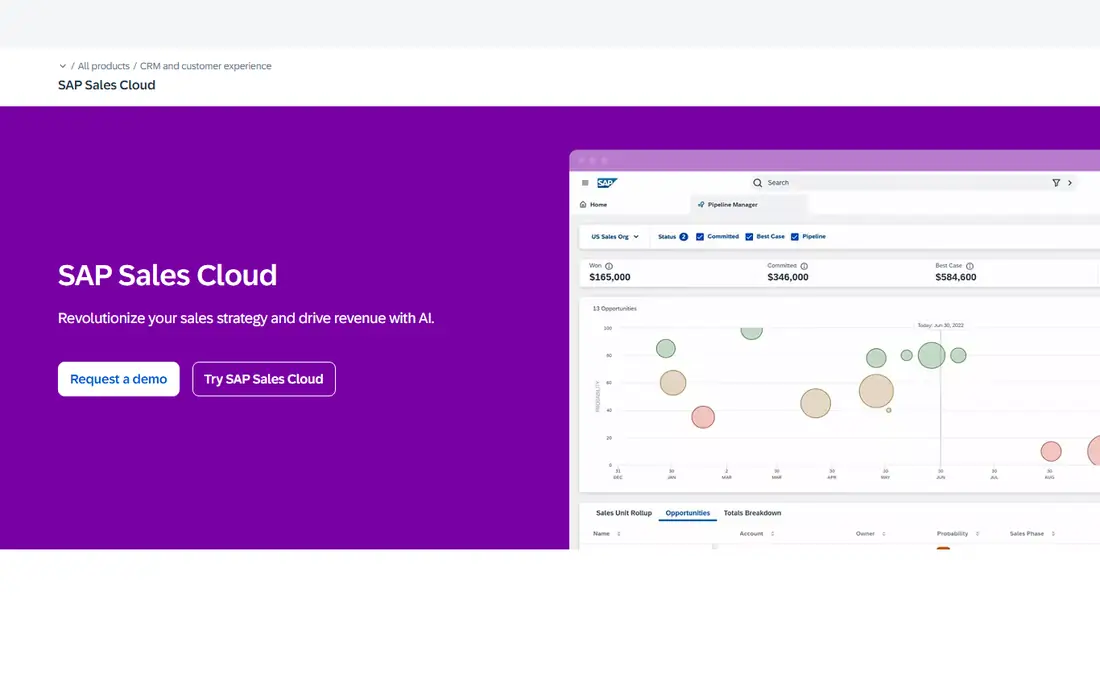Click Try SAP Sales Cloud button

click(264, 379)
